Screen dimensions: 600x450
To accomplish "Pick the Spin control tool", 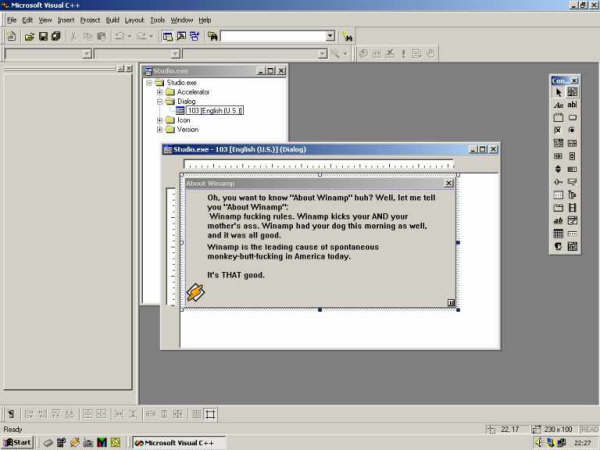I will [558, 169].
